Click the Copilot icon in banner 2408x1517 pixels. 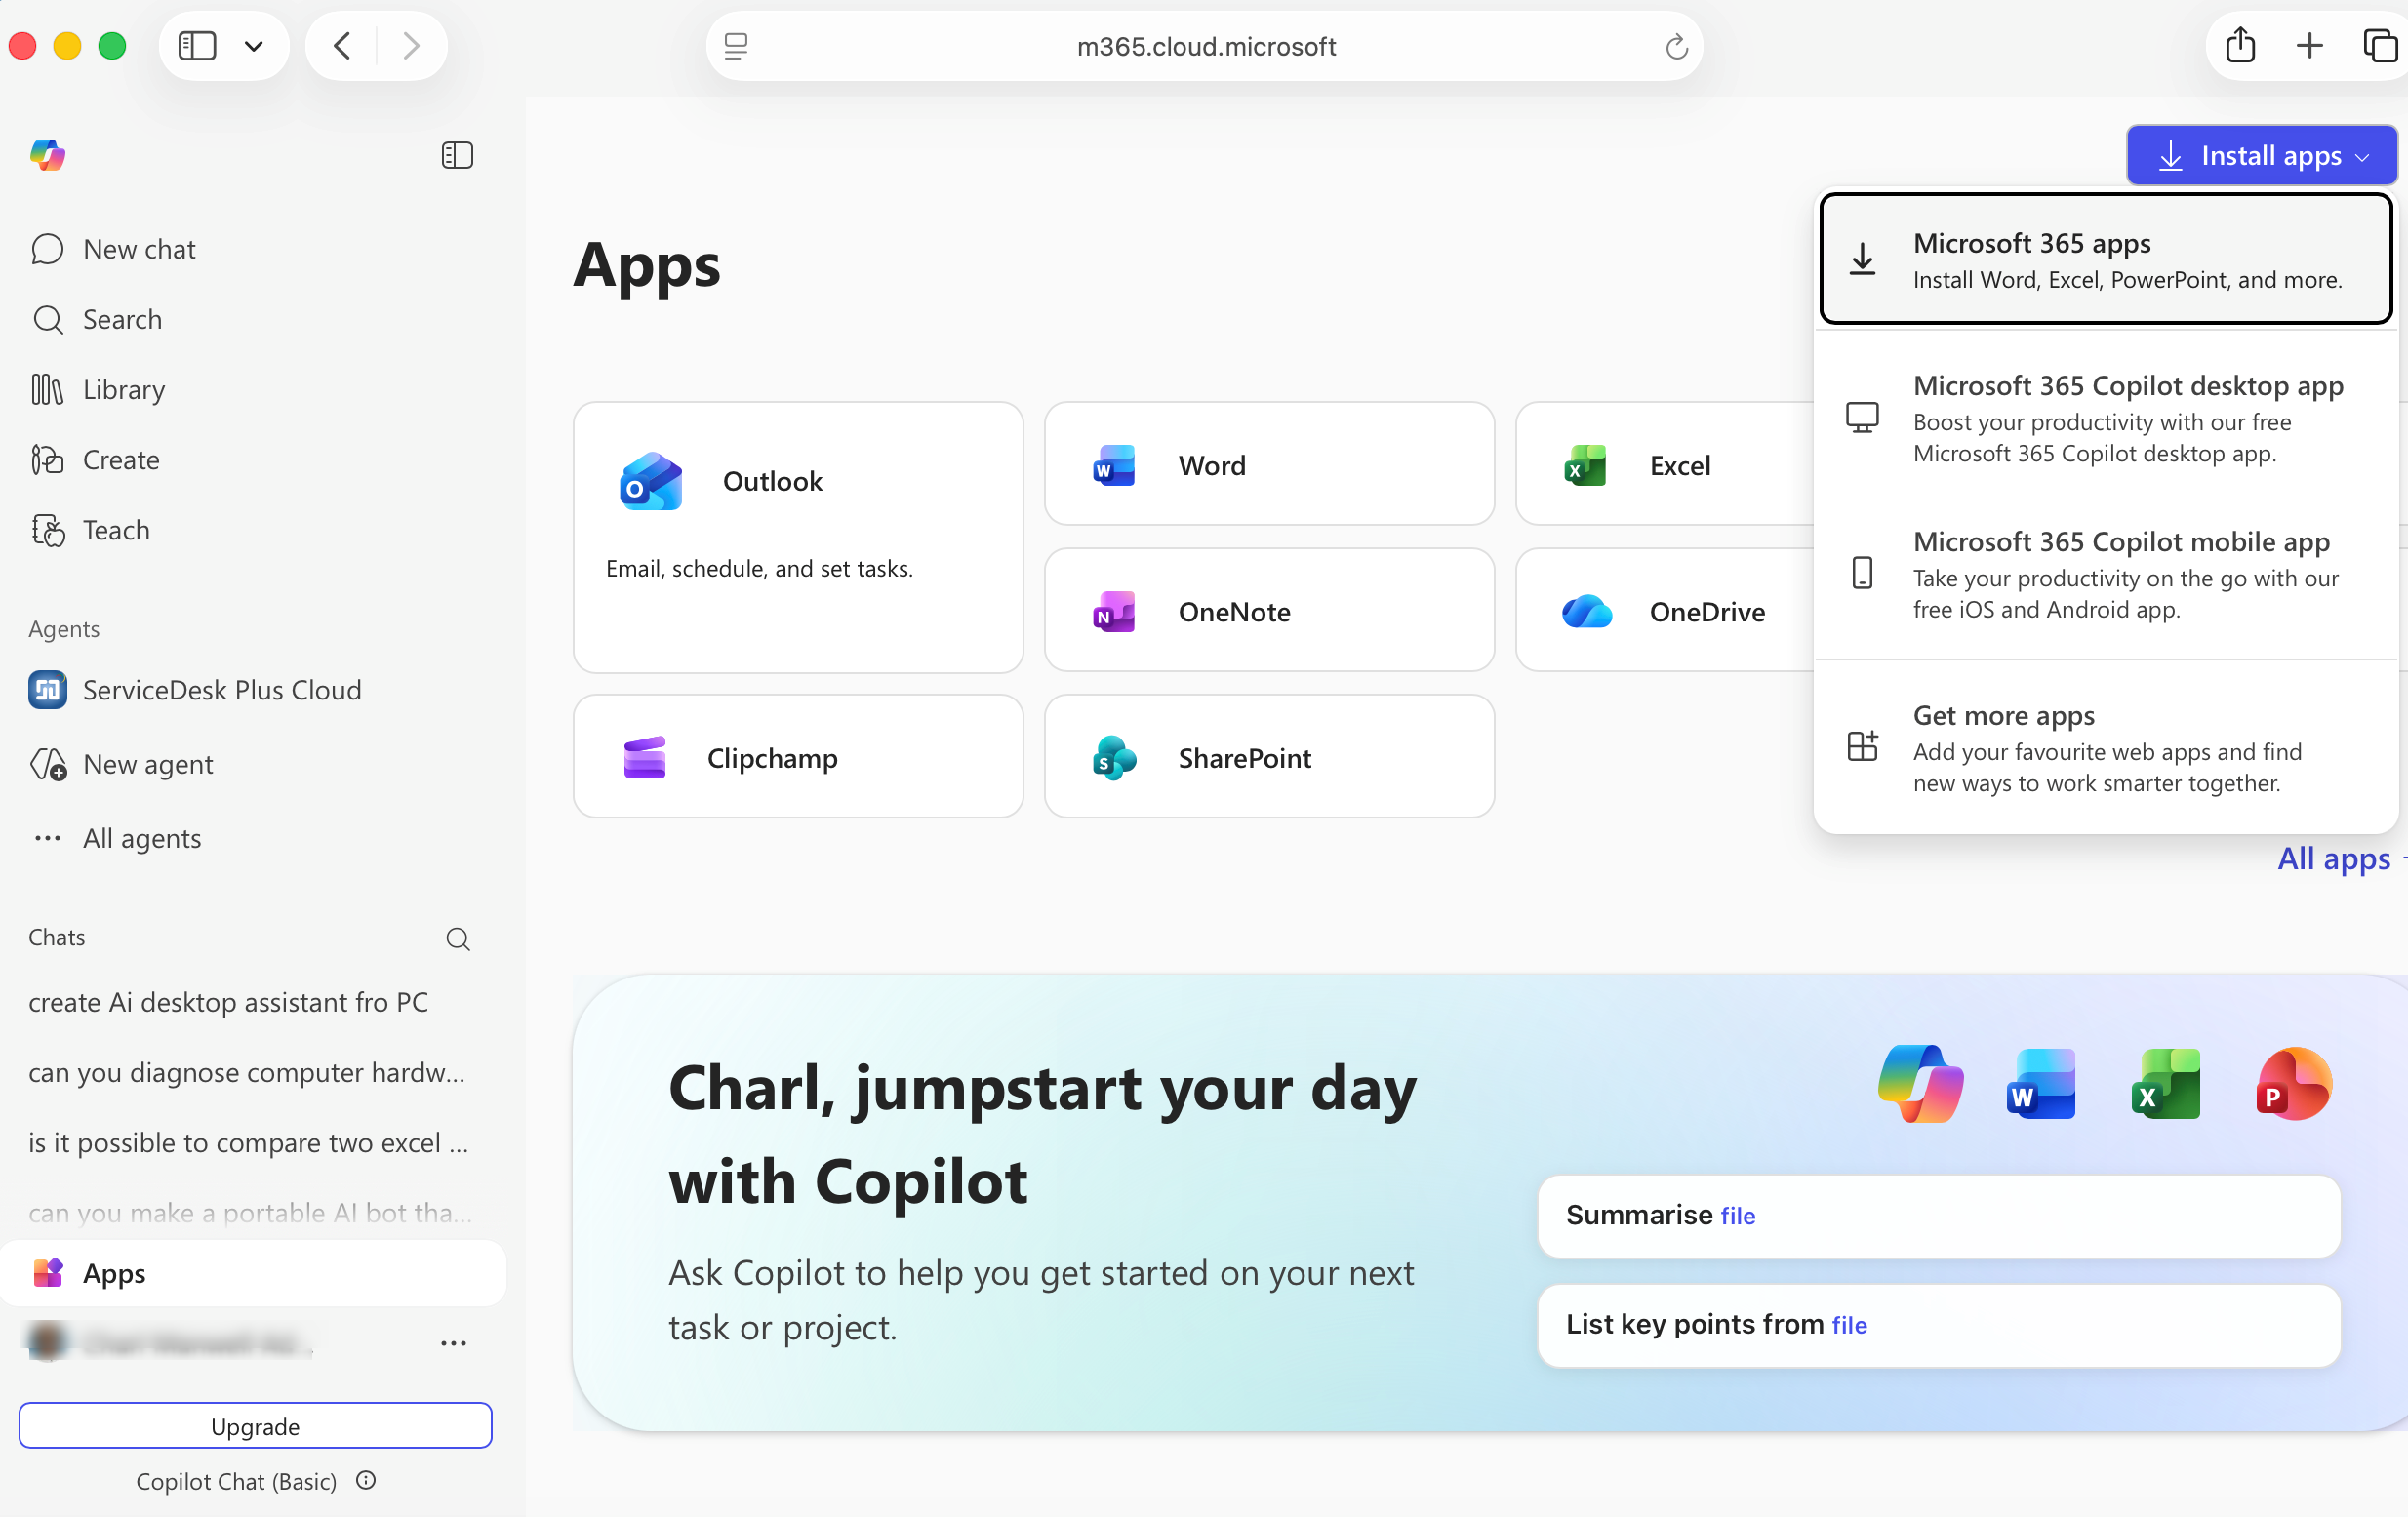[x=1920, y=1084]
